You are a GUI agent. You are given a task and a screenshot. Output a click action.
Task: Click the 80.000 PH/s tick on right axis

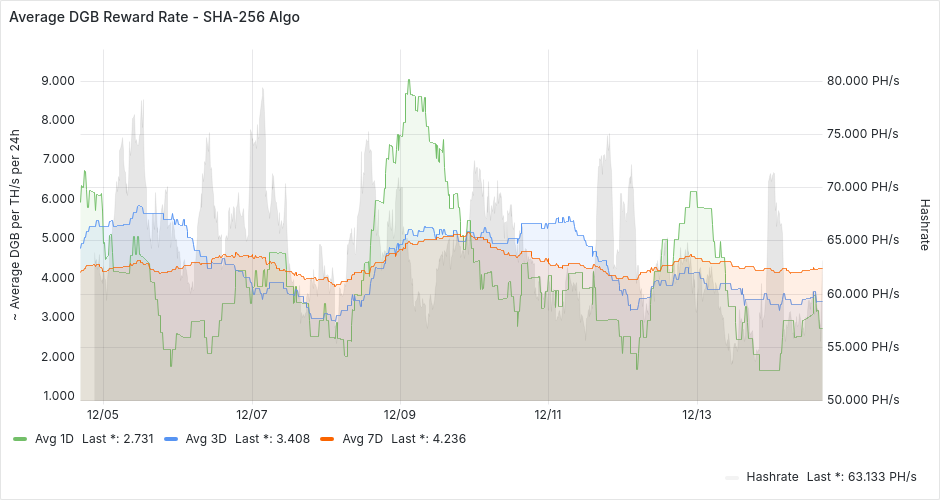pos(863,81)
